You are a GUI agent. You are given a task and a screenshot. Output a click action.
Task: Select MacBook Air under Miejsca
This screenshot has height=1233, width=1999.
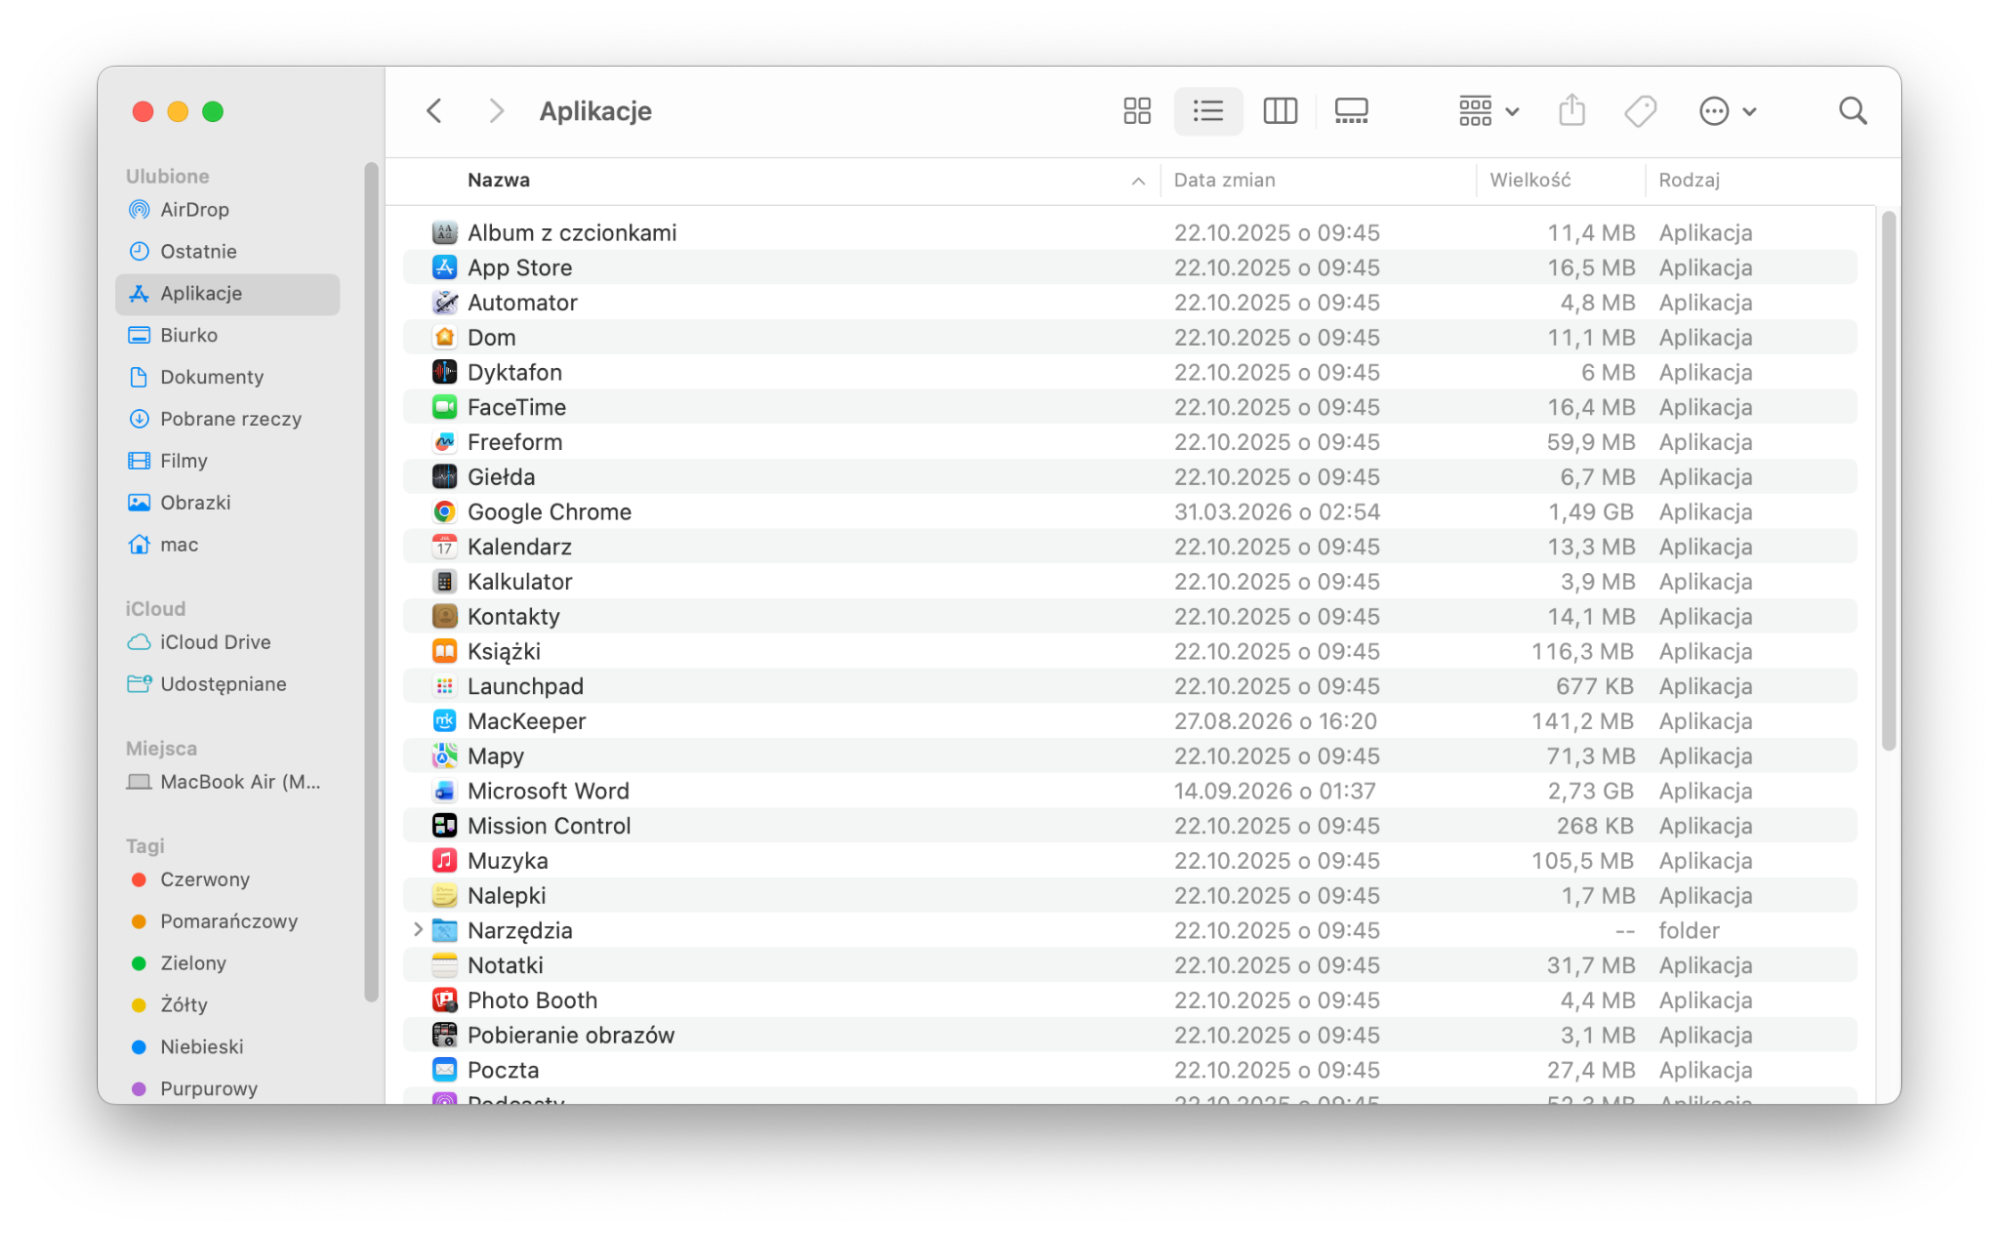click(x=228, y=782)
